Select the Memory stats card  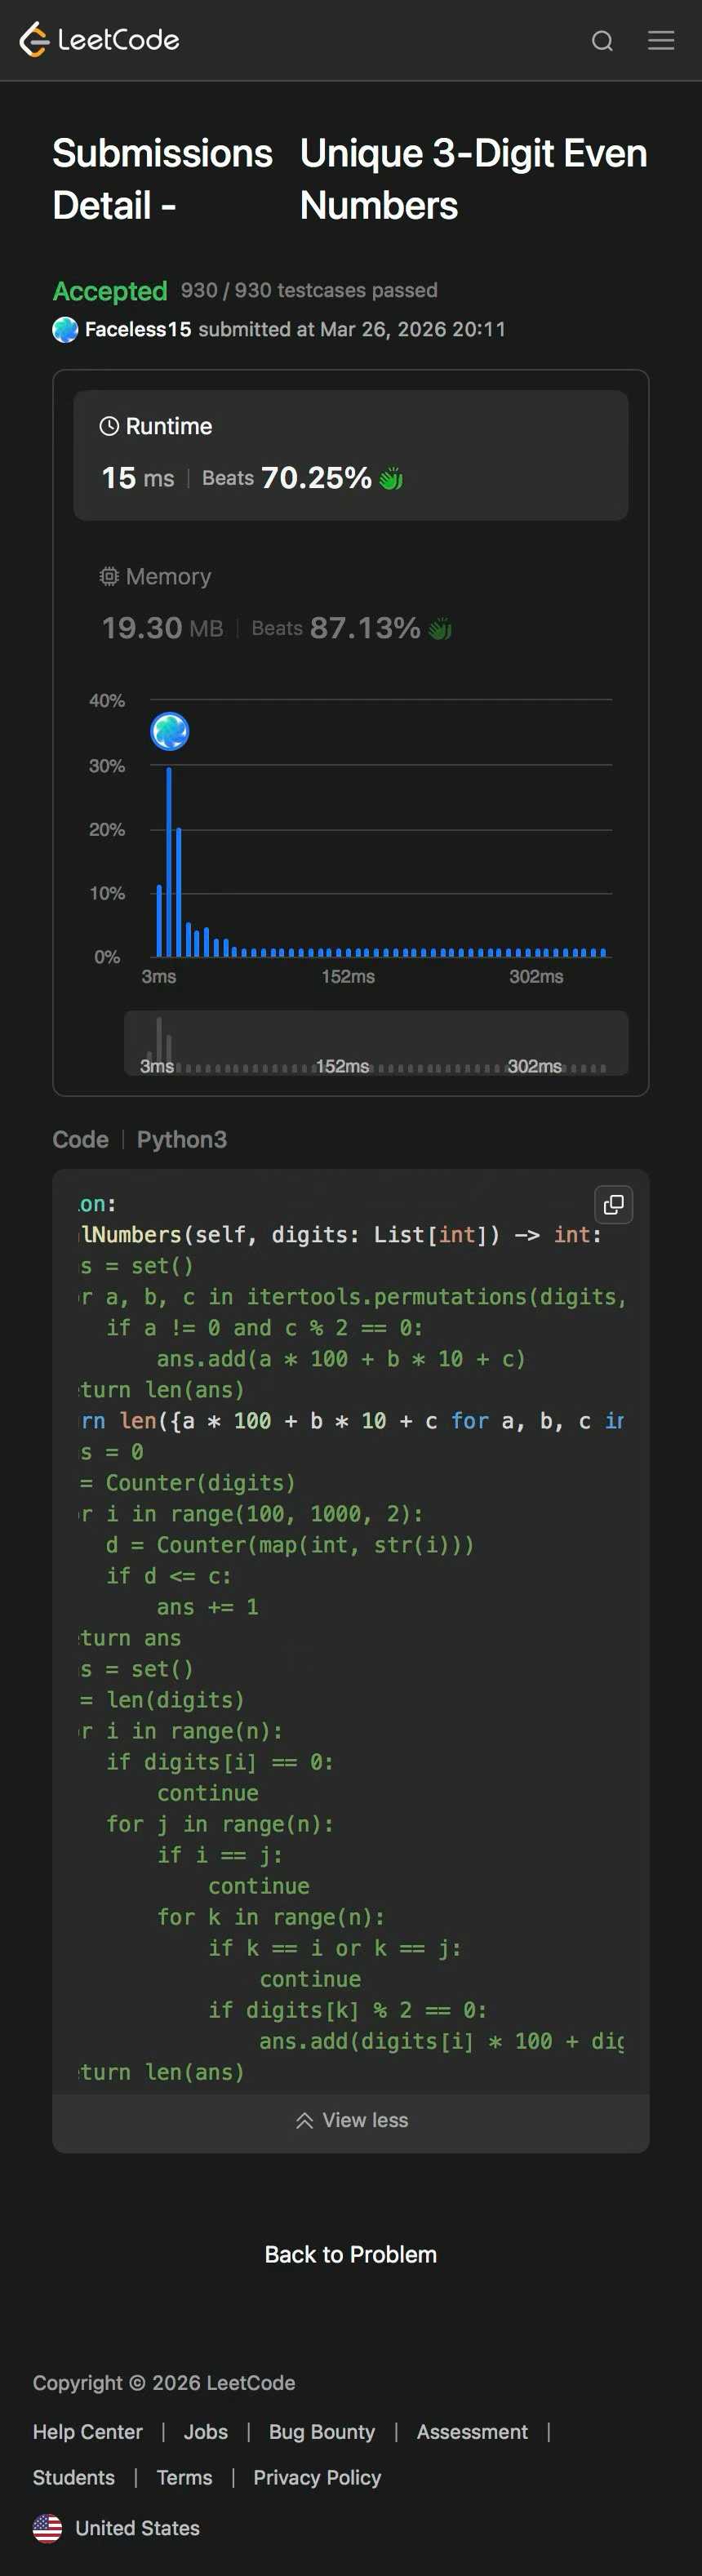[351, 605]
